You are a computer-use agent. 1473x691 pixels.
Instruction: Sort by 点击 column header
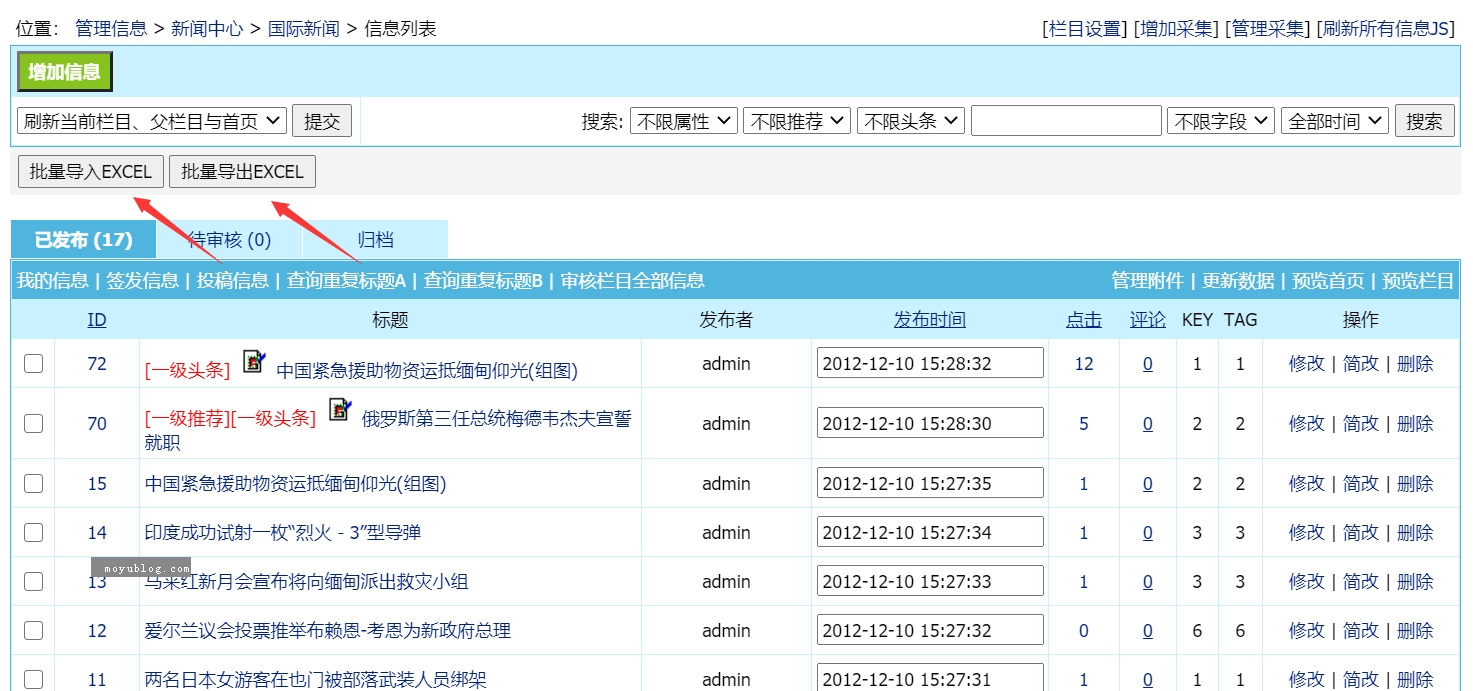coord(1084,320)
